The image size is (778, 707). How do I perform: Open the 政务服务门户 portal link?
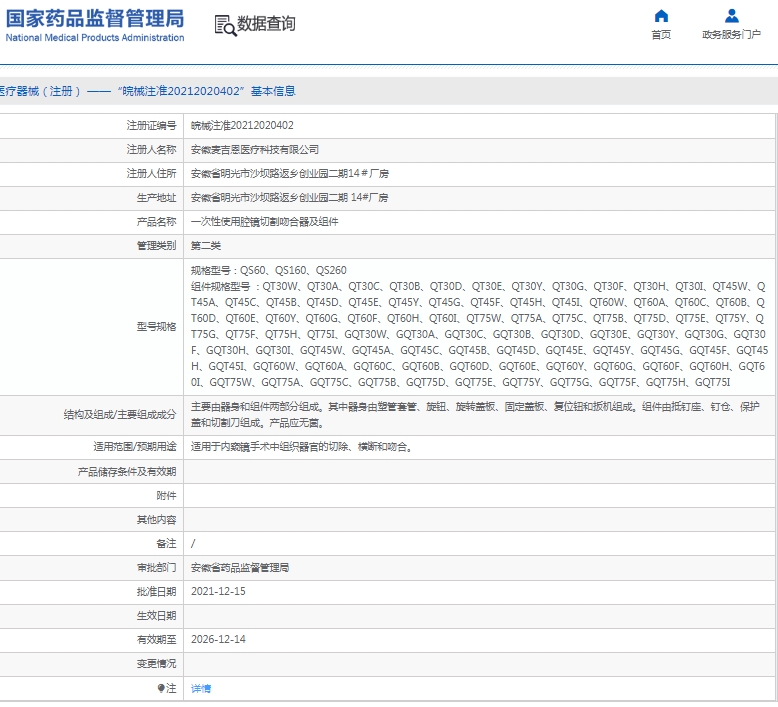(x=731, y=35)
